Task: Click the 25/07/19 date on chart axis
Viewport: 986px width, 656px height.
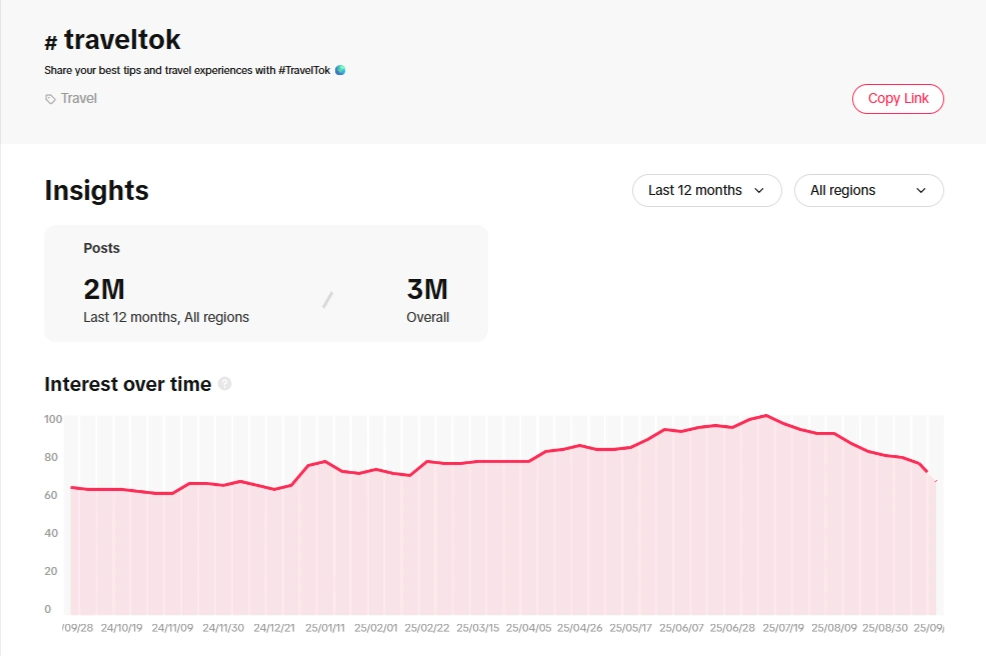Action: (x=782, y=628)
